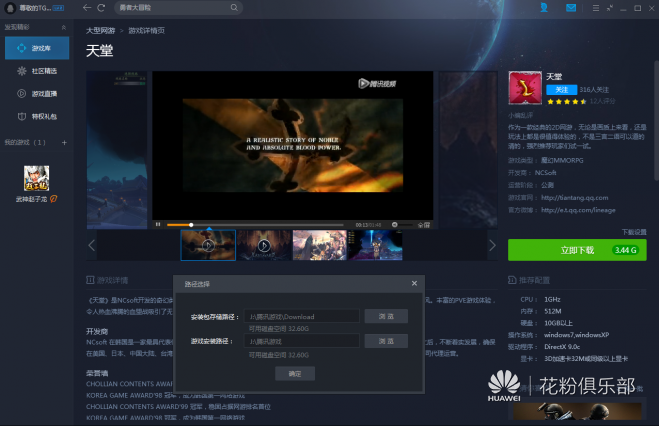Click the 安装包存储路径 path field
The height and width of the screenshot is (426, 659).
[302, 316]
